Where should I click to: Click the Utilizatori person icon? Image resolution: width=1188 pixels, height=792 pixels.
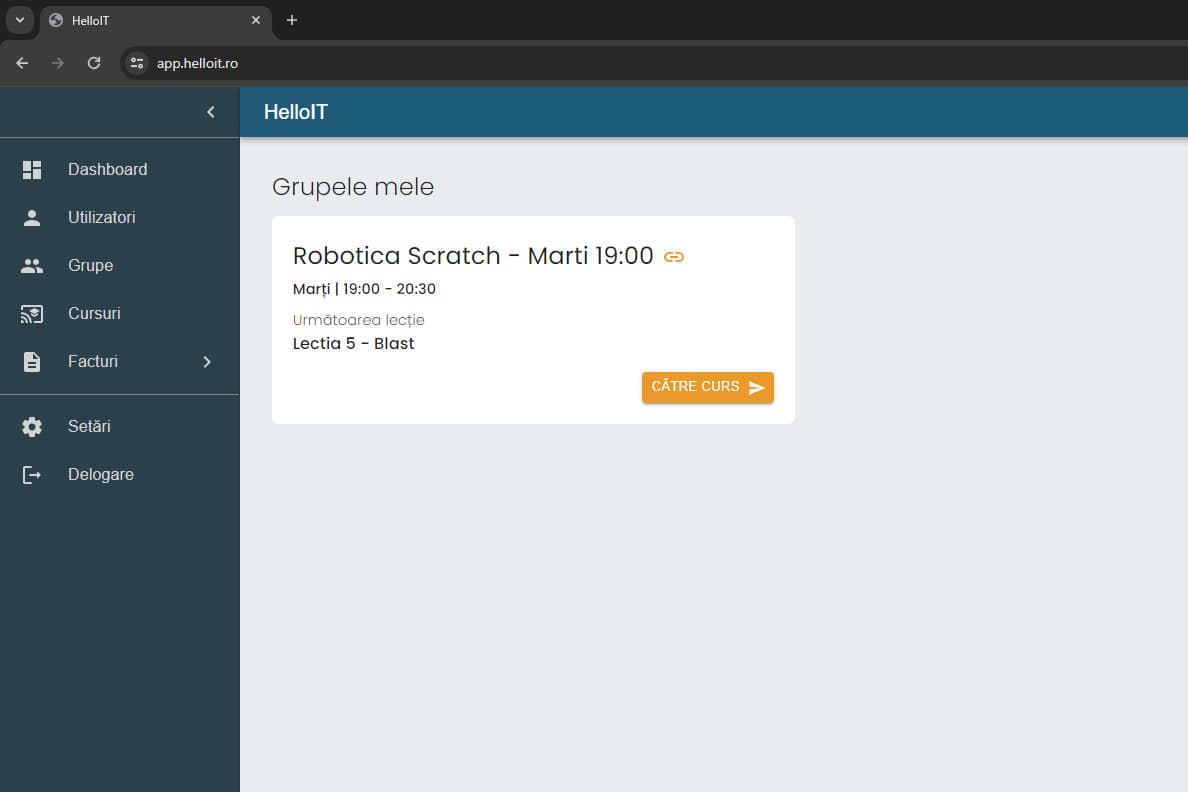click(x=32, y=218)
